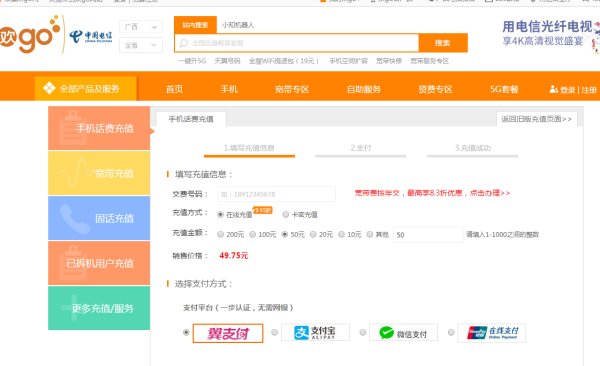
Task: Open the 全省 city dropdown
Action: click(141, 45)
